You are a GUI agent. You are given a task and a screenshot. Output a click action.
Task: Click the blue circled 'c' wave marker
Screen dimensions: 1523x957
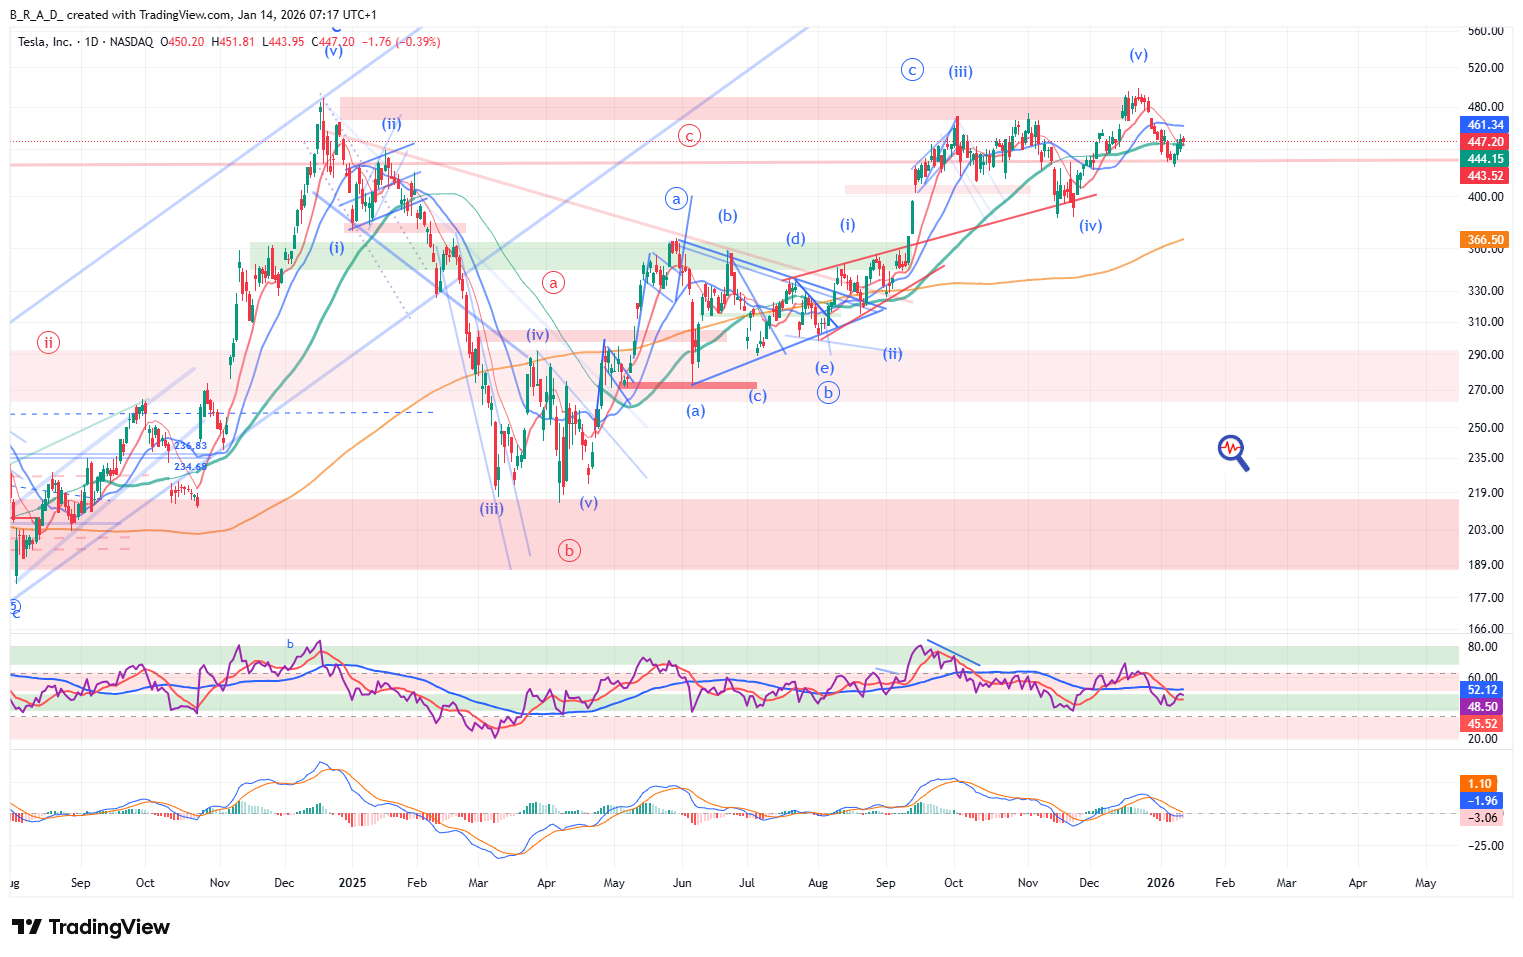911,70
